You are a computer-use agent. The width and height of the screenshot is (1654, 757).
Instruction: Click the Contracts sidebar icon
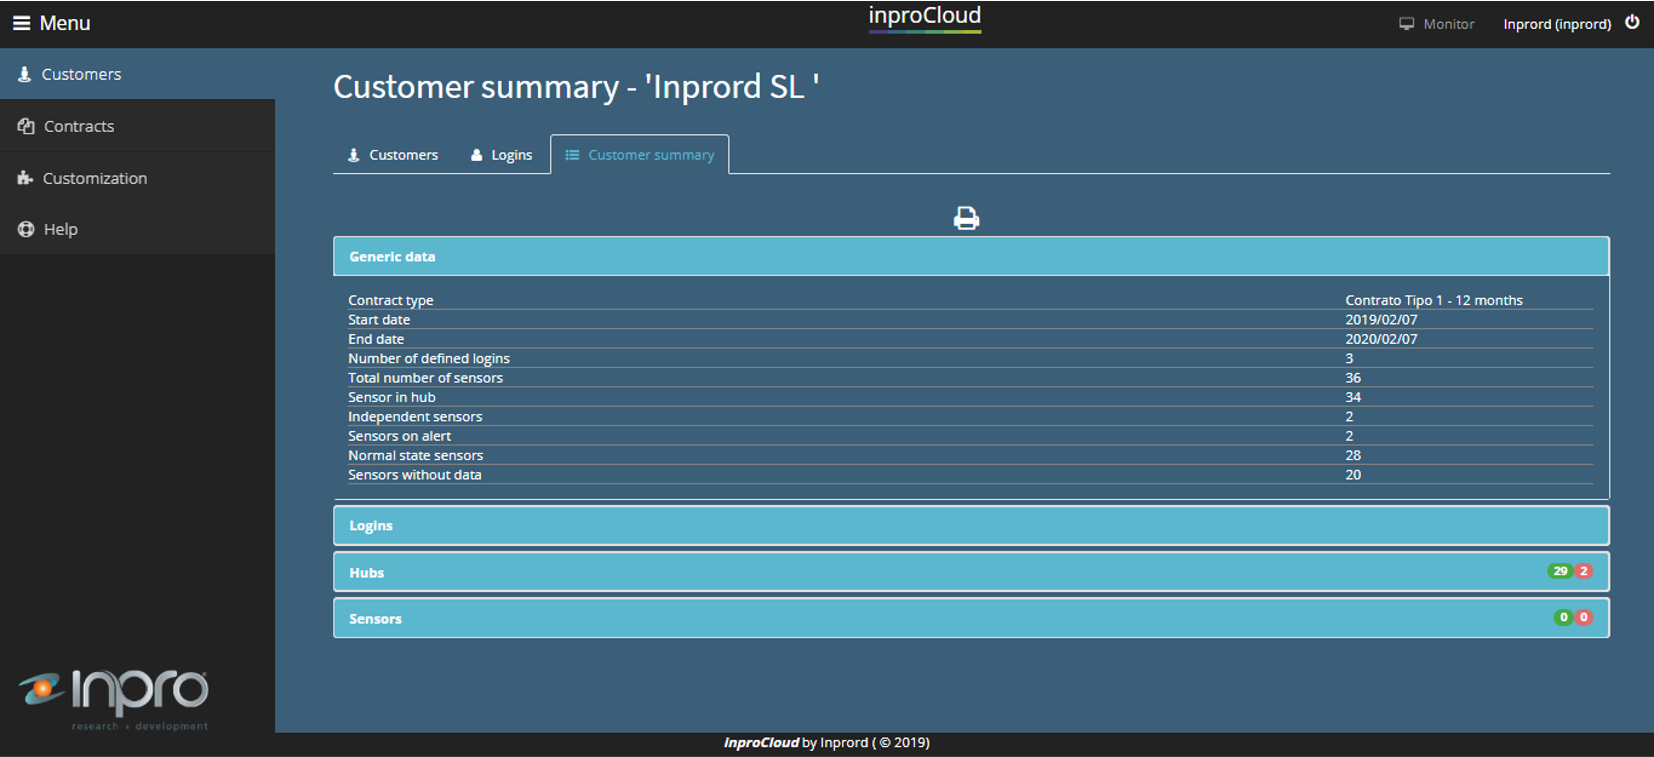26,126
